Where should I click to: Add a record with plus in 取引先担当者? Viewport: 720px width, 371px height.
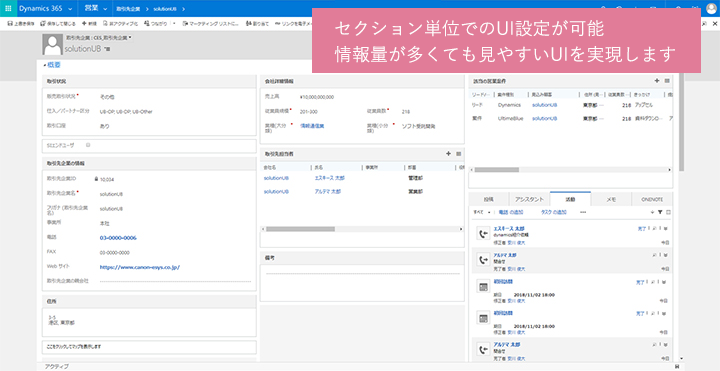pyautogui.click(x=449, y=153)
